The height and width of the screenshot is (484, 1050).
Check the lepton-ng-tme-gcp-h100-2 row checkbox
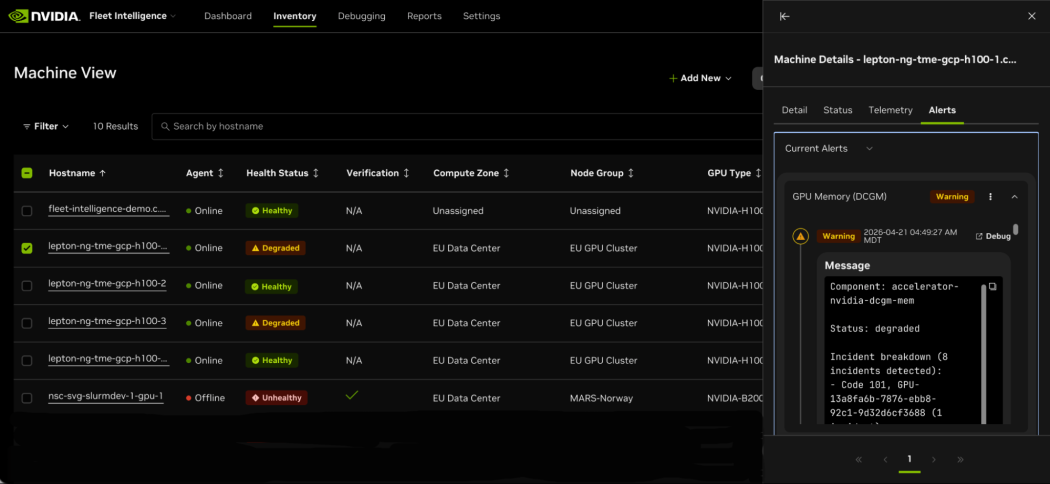(27, 286)
